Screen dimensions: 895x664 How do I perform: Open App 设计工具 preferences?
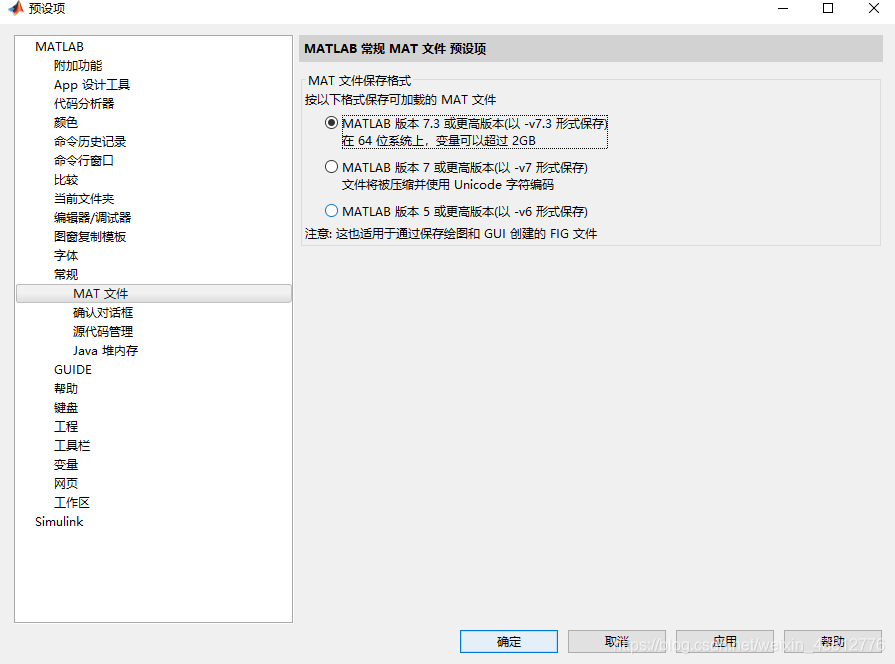92,84
